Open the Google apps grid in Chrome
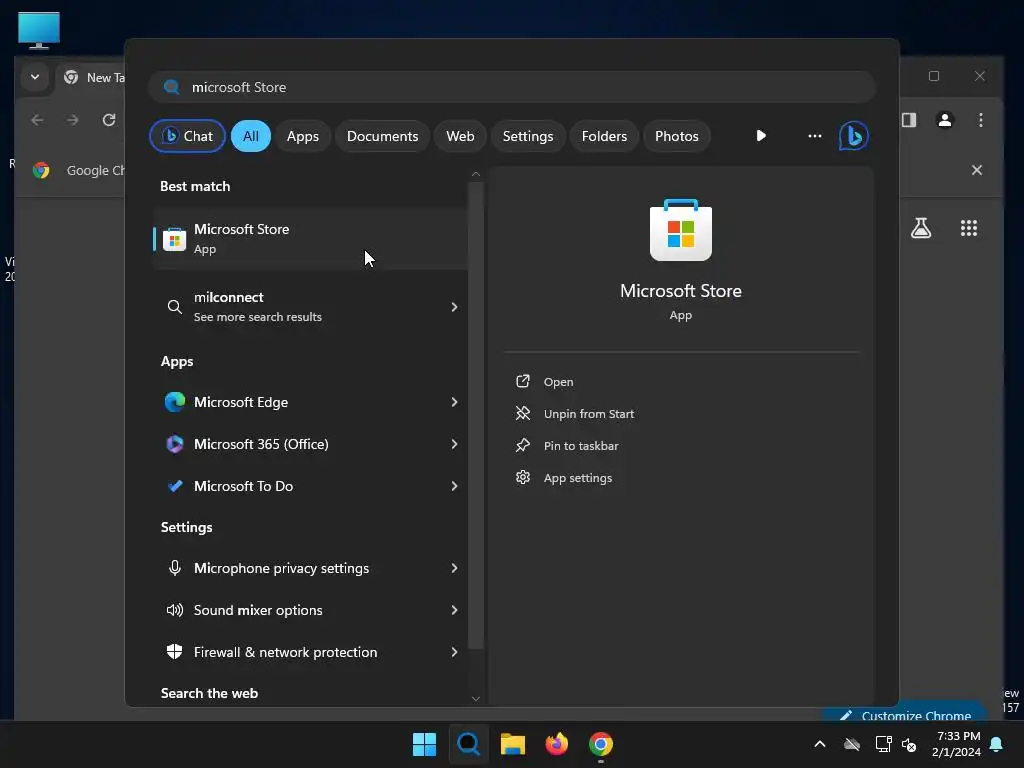Viewport: 1024px width, 768px height. point(968,228)
